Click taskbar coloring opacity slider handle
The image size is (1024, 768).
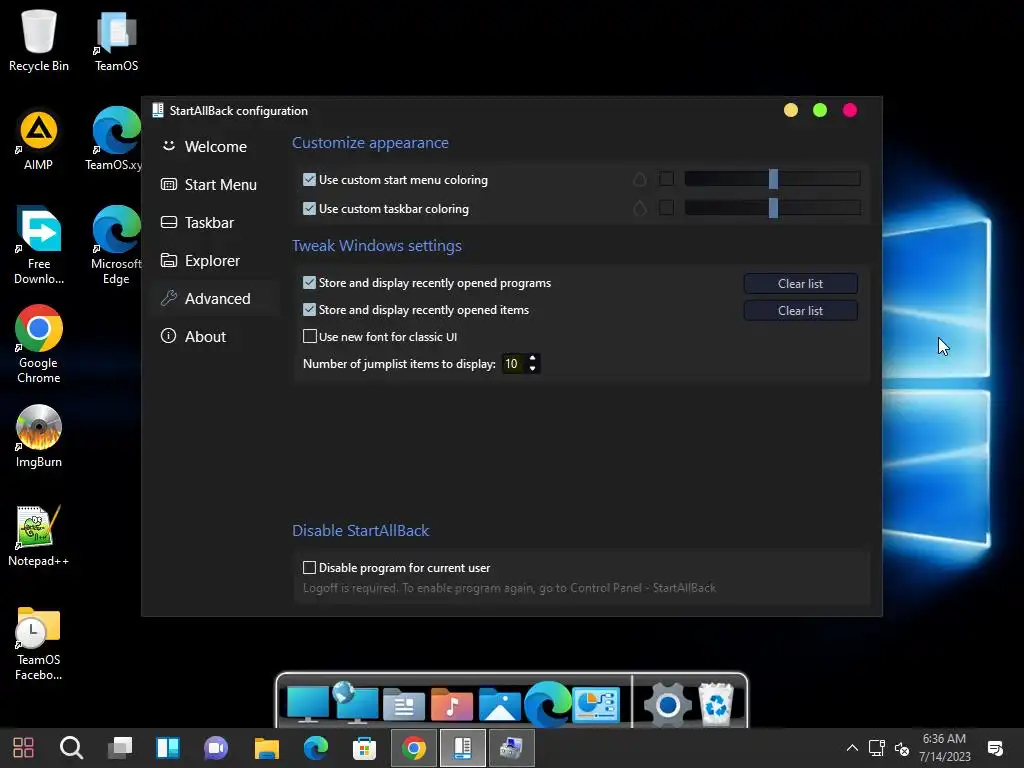[773, 208]
